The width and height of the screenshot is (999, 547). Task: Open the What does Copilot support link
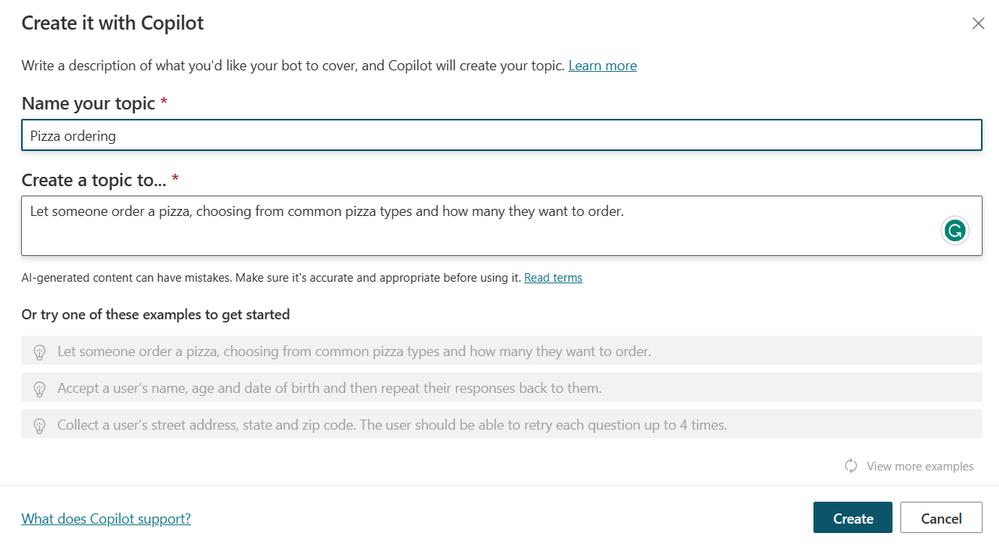(106, 518)
